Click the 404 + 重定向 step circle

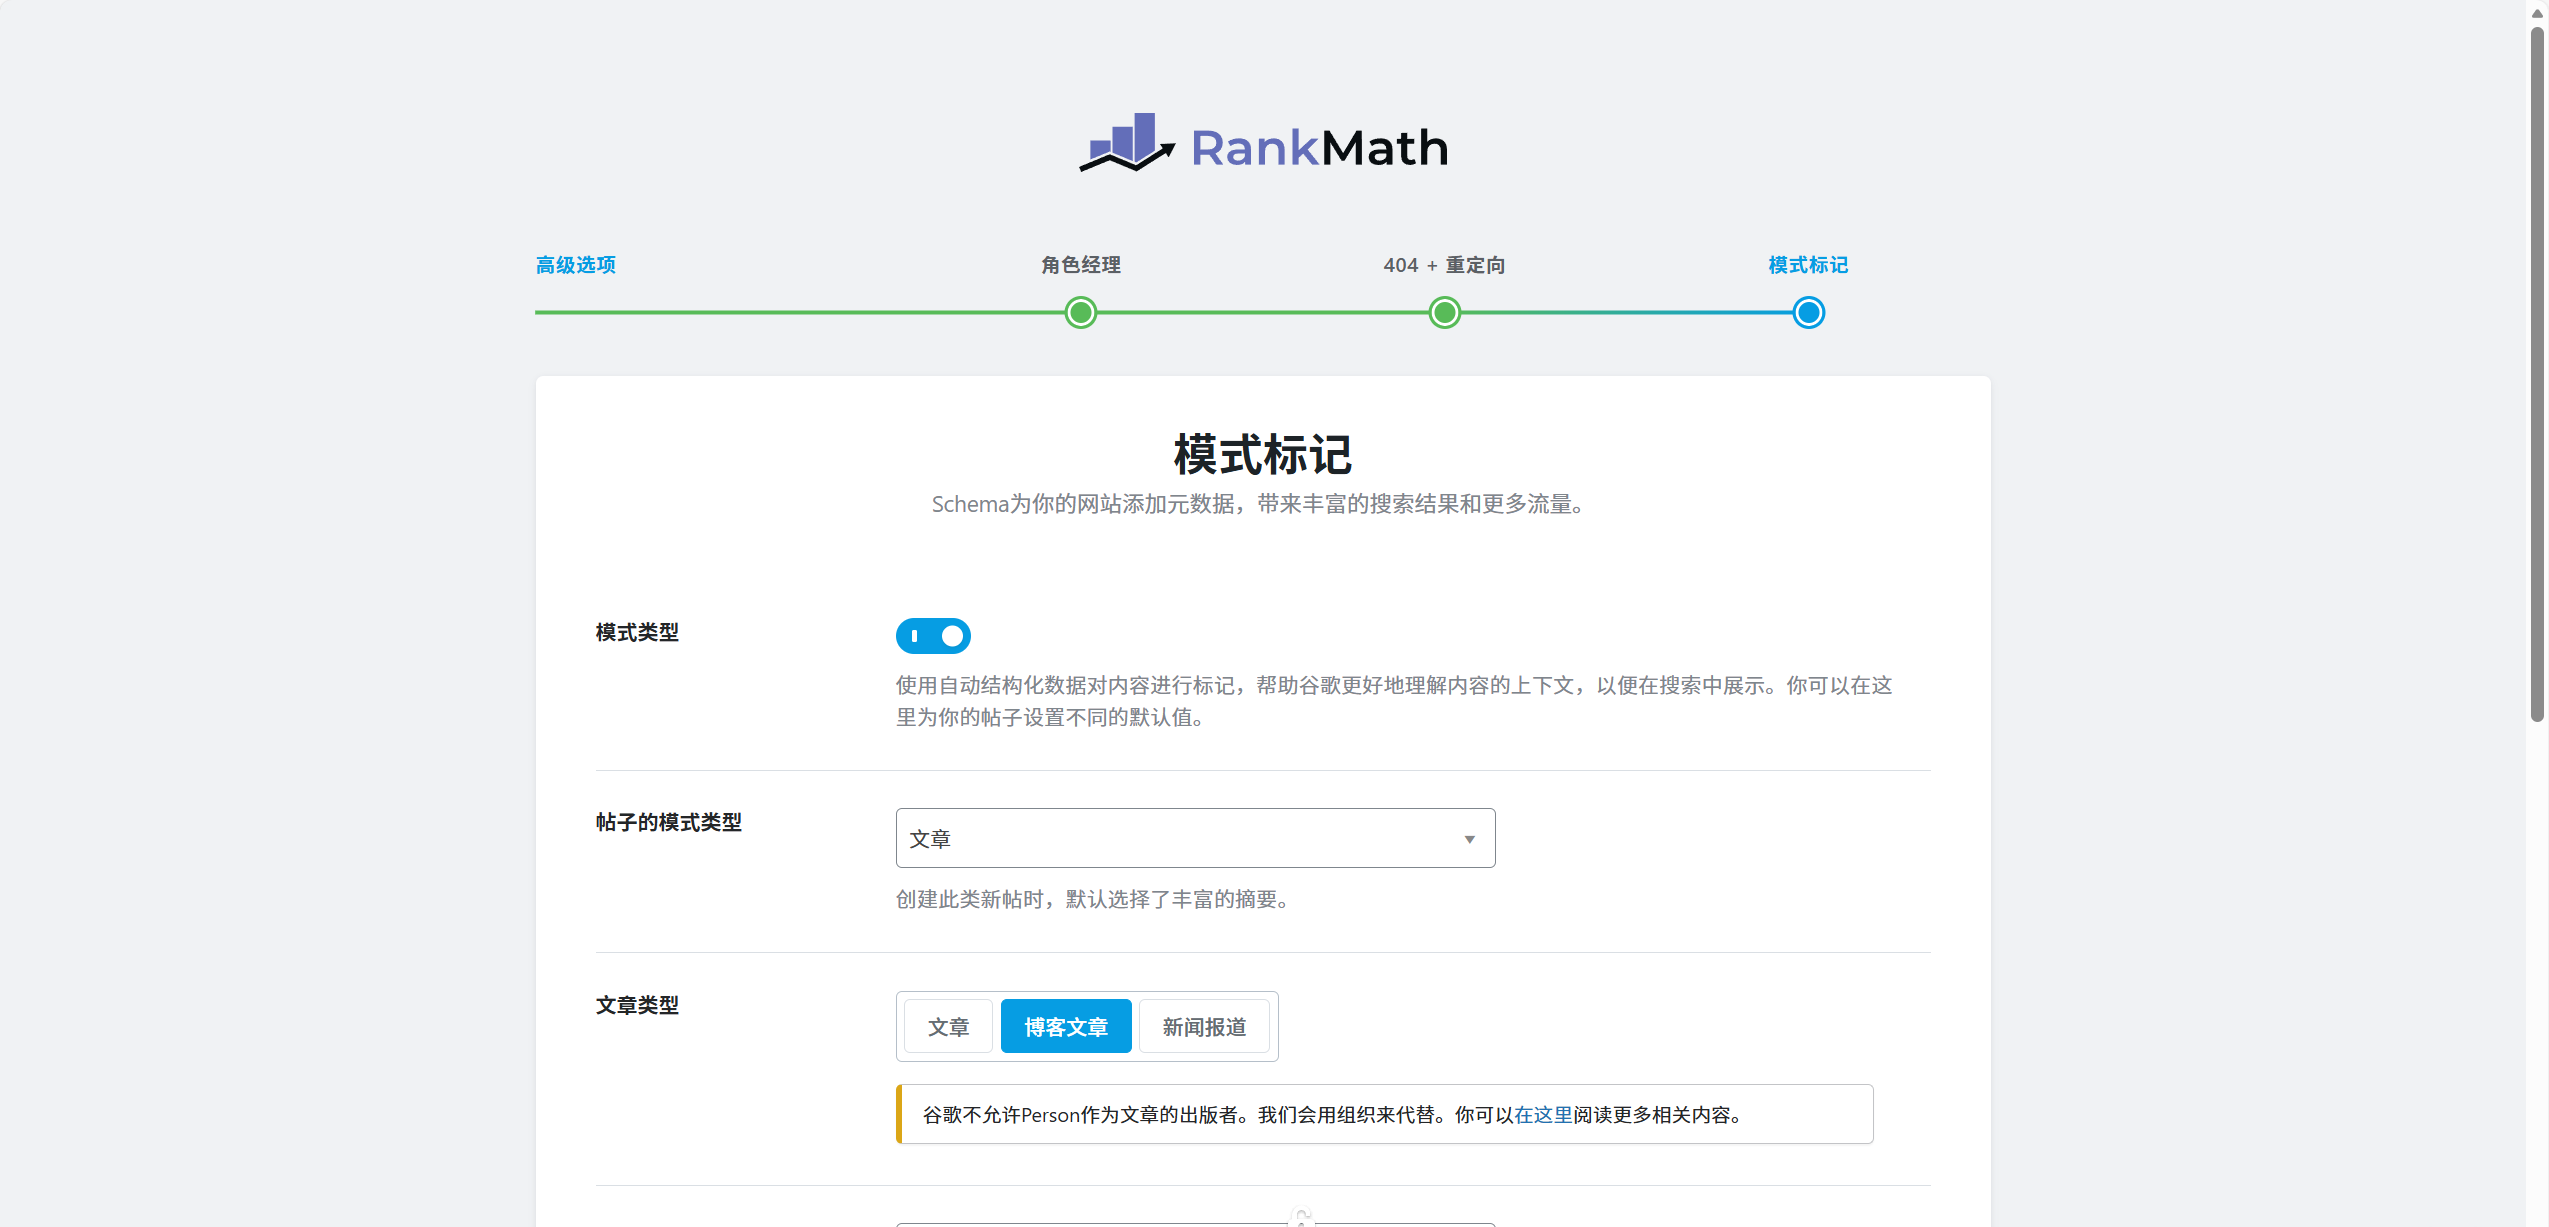[1443, 312]
